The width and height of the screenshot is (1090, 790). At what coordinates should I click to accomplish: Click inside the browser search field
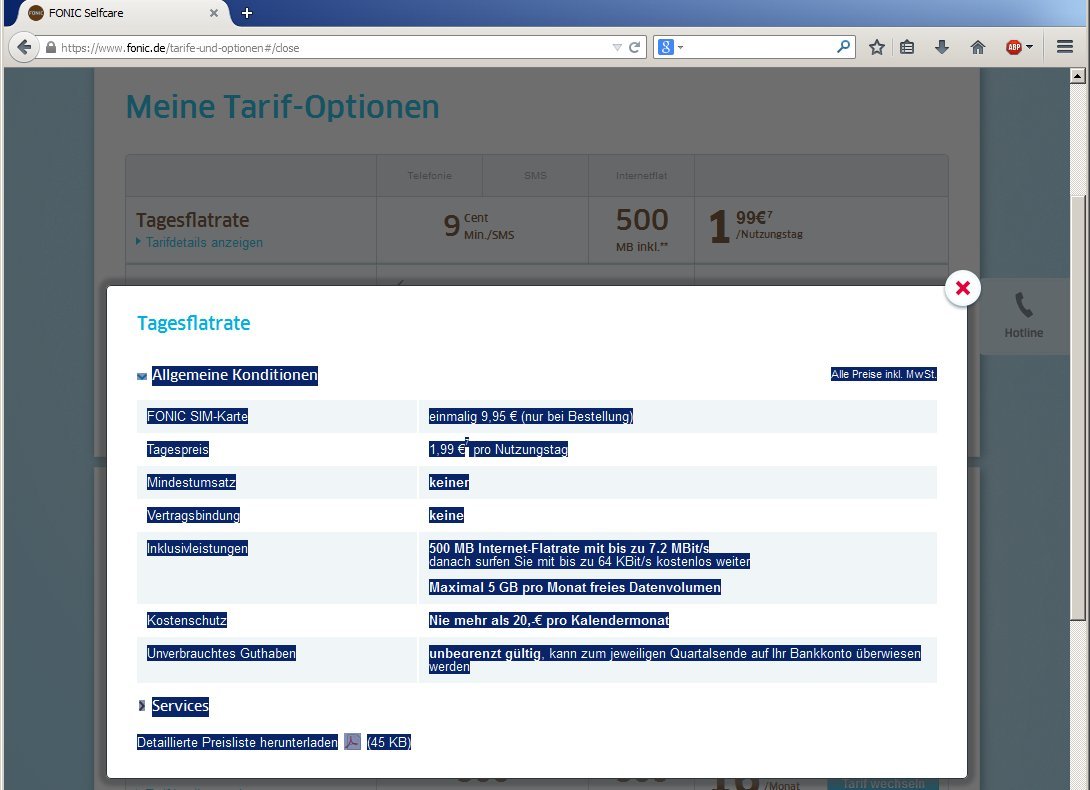pyautogui.click(x=760, y=47)
